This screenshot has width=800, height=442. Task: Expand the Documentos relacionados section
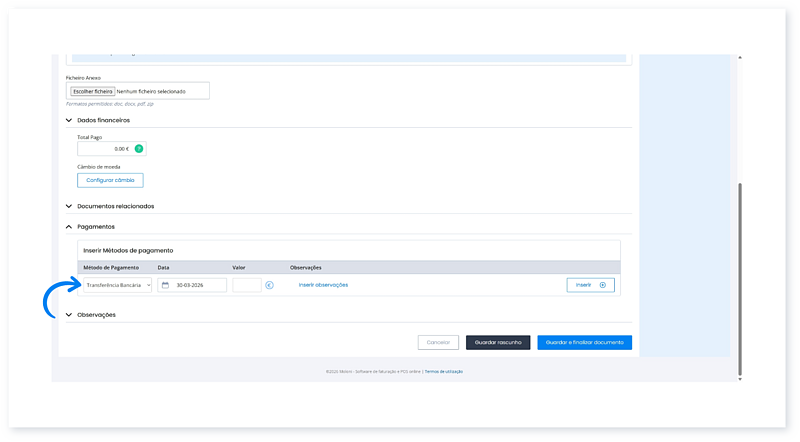tap(69, 206)
